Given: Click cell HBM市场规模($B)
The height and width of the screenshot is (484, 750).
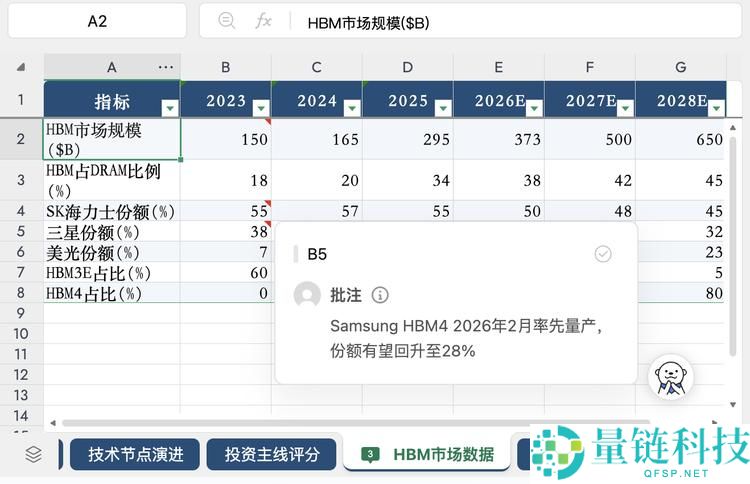Looking at the screenshot, I should (112, 139).
